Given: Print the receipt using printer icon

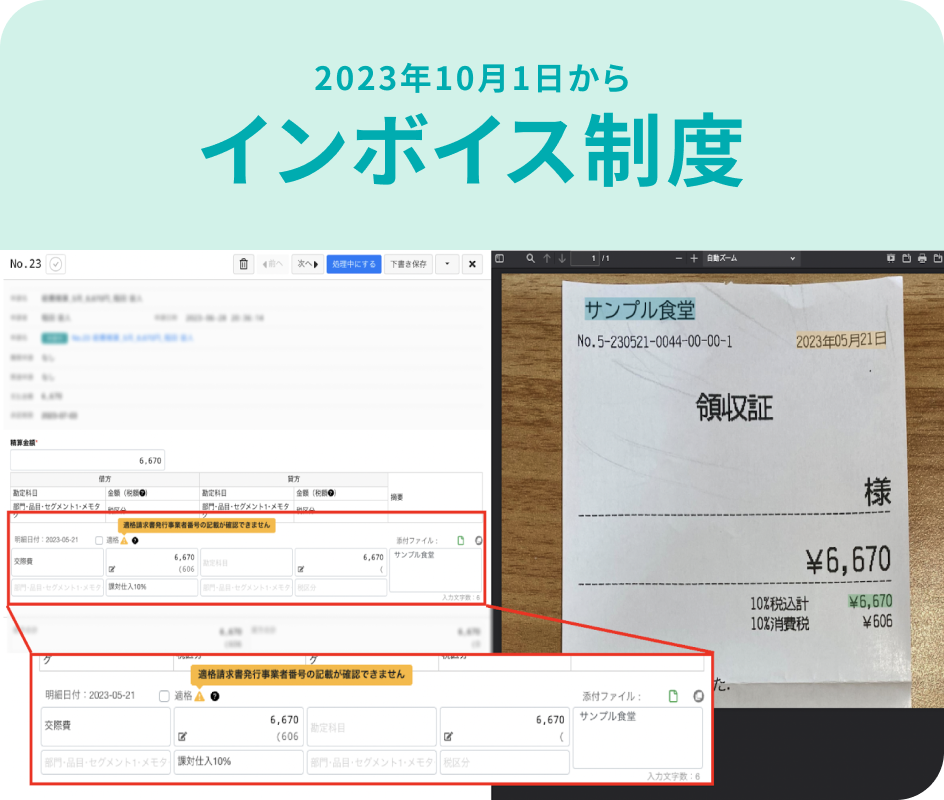Looking at the screenshot, I should pos(922,259).
